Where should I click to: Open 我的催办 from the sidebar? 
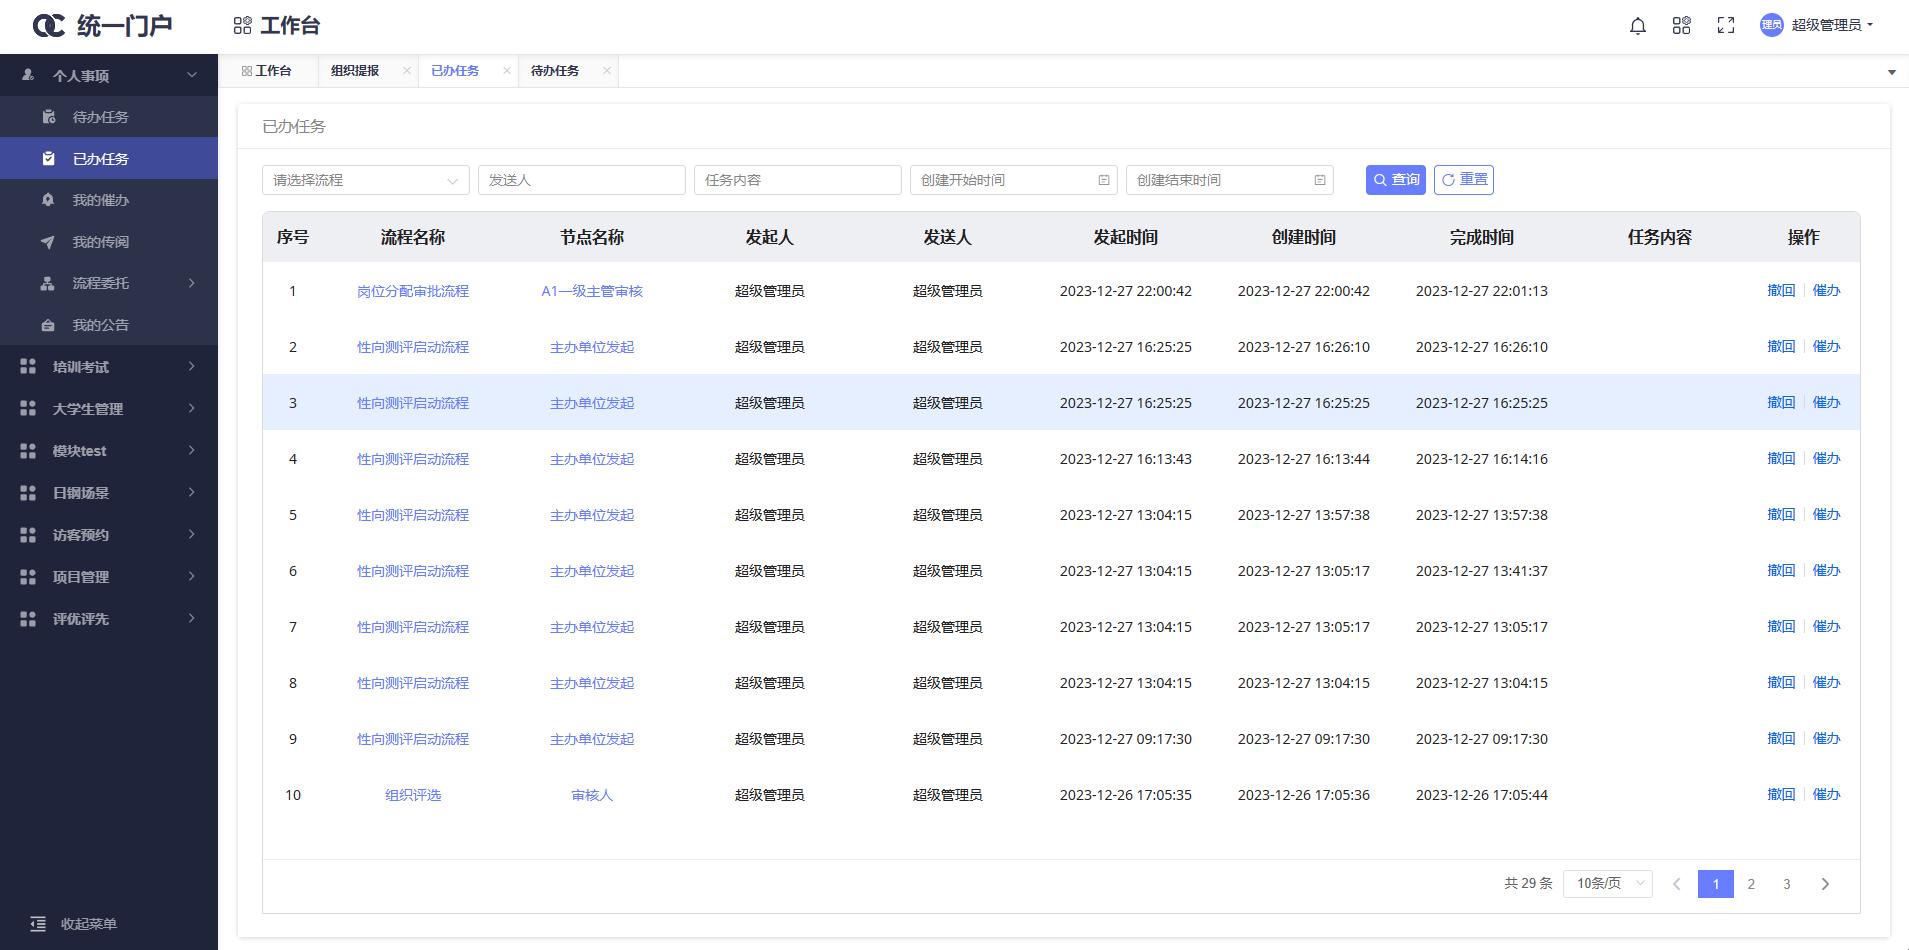100,200
